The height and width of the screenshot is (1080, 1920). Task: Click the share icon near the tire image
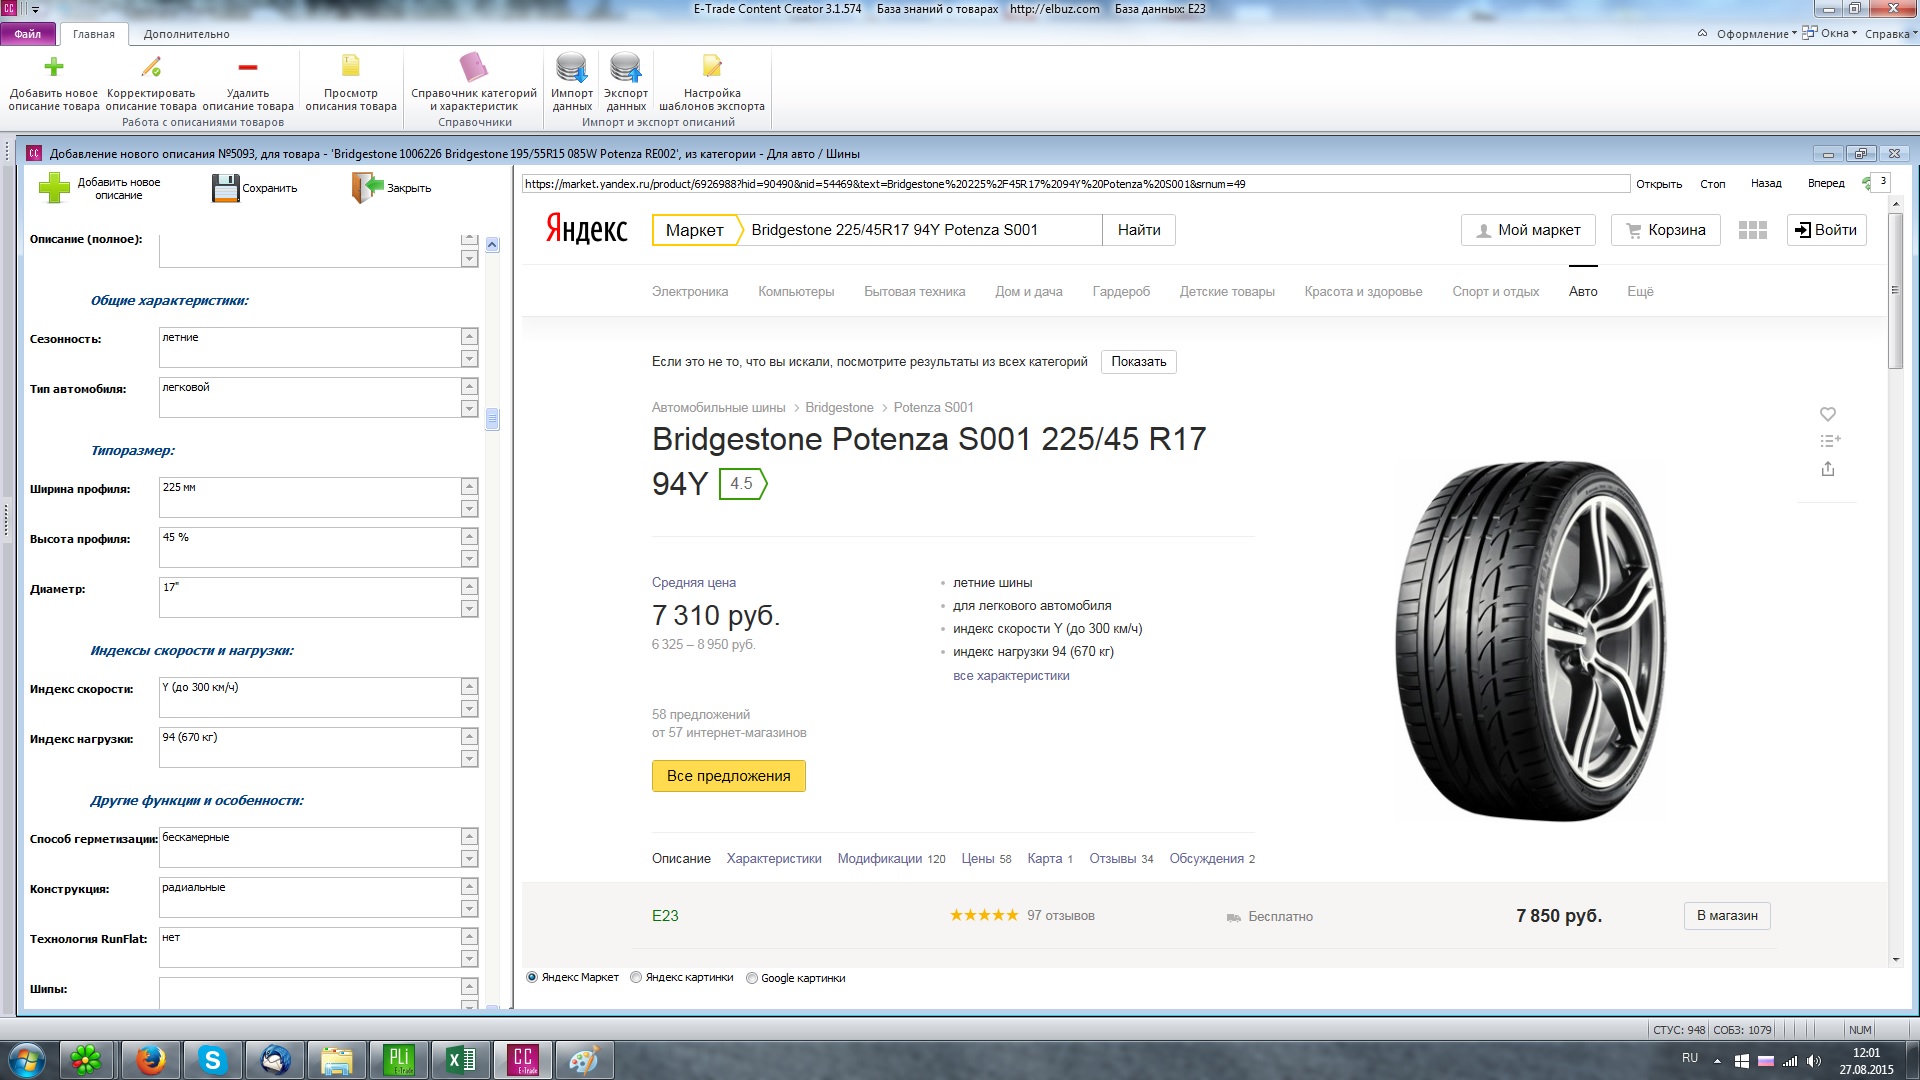1828,469
